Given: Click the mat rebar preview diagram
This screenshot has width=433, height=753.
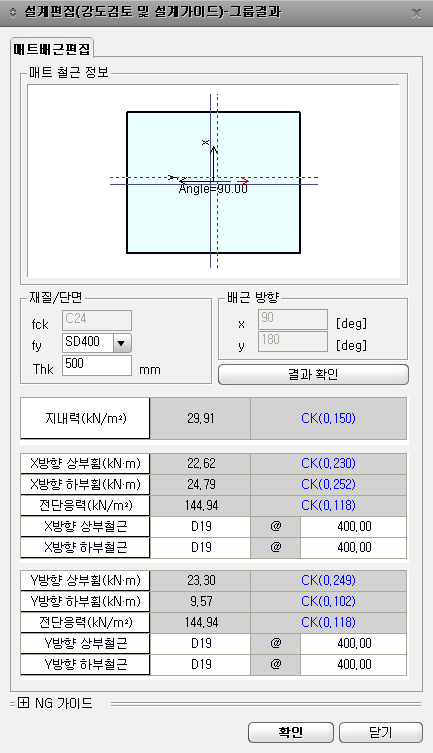Looking at the screenshot, I should [x=214, y=181].
